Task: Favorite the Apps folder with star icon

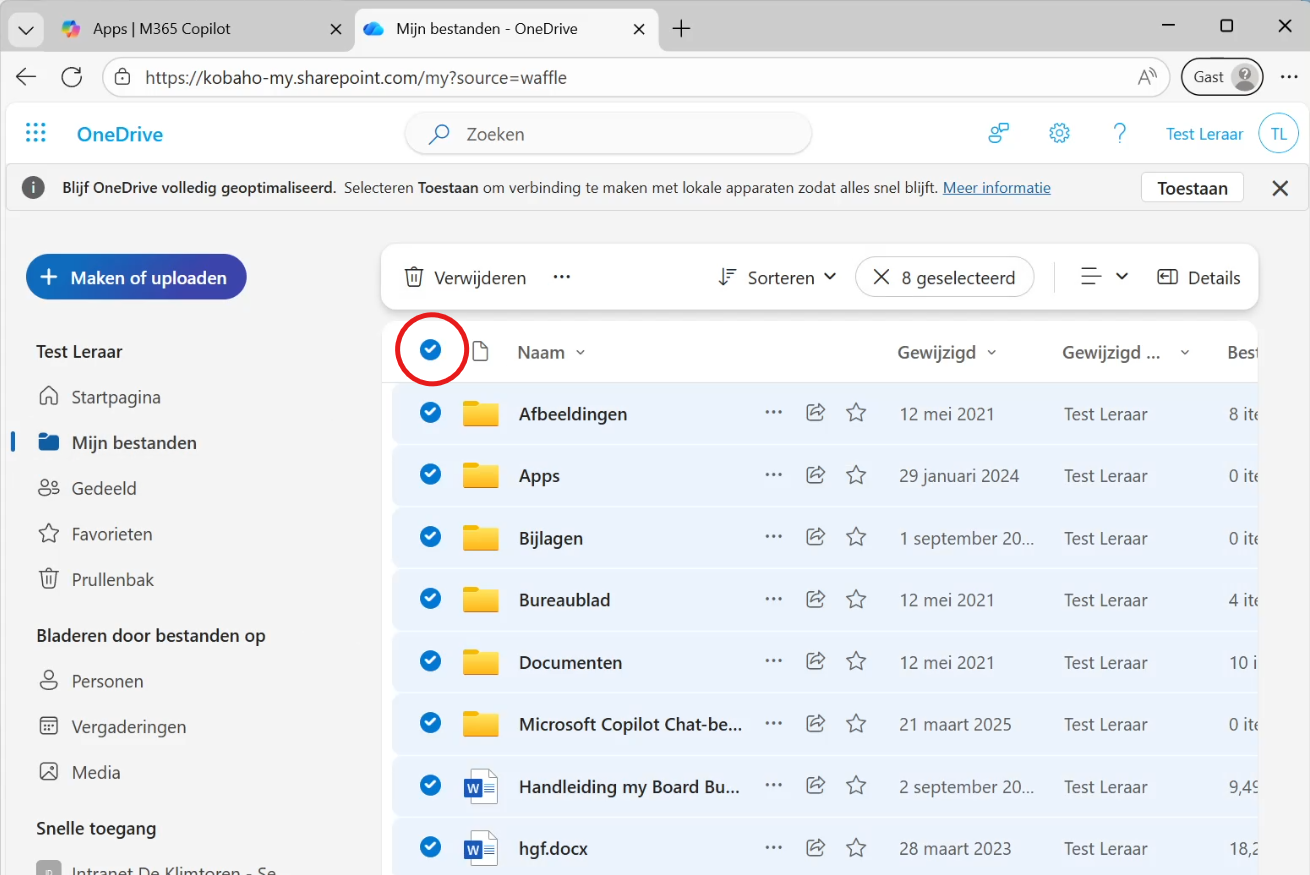Action: coord(856,475)
